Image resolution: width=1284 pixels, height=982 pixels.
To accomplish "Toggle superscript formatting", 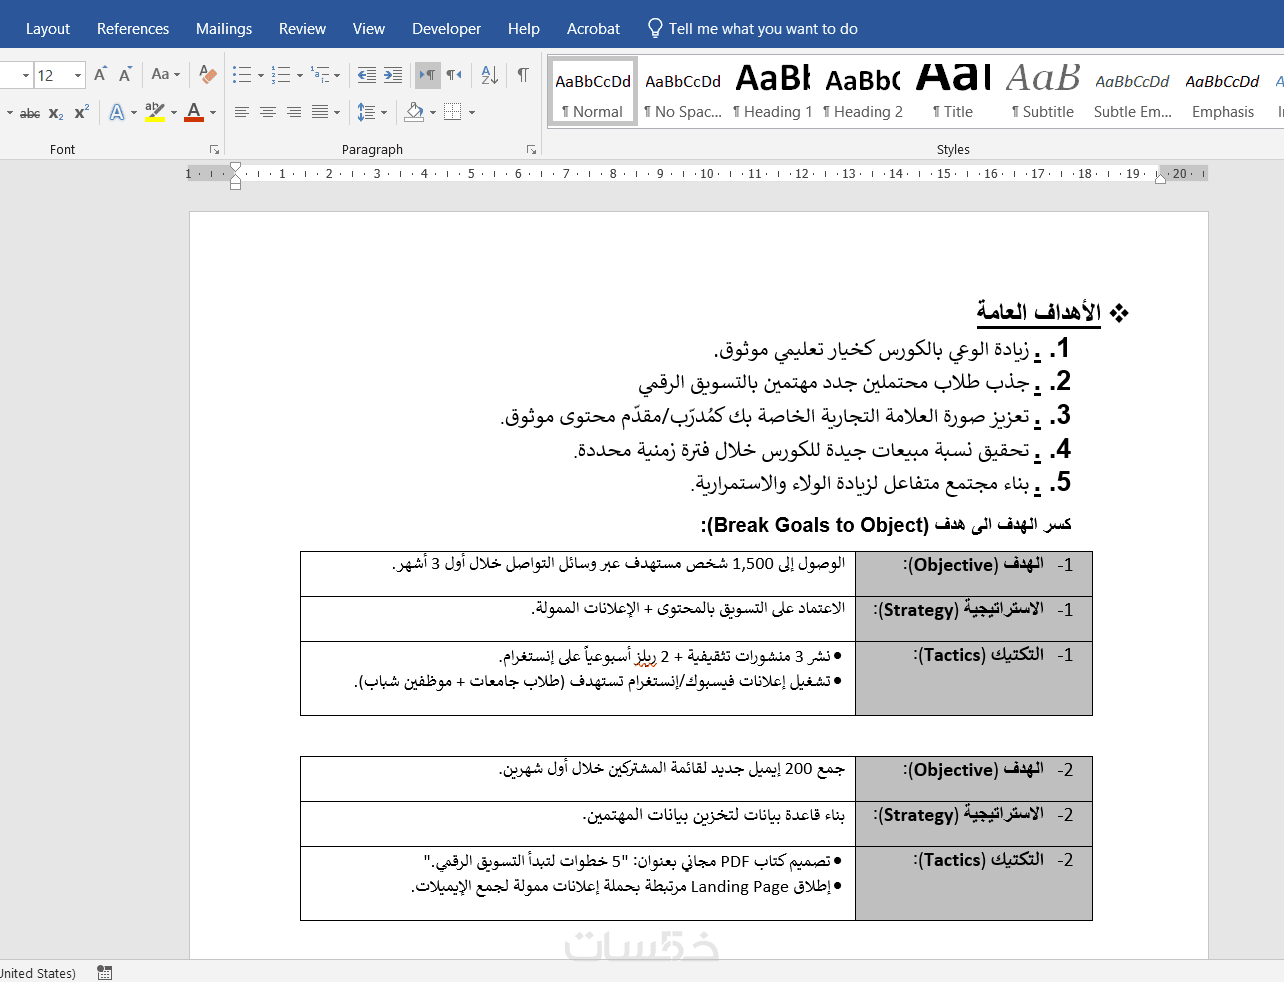I will 82,112.
